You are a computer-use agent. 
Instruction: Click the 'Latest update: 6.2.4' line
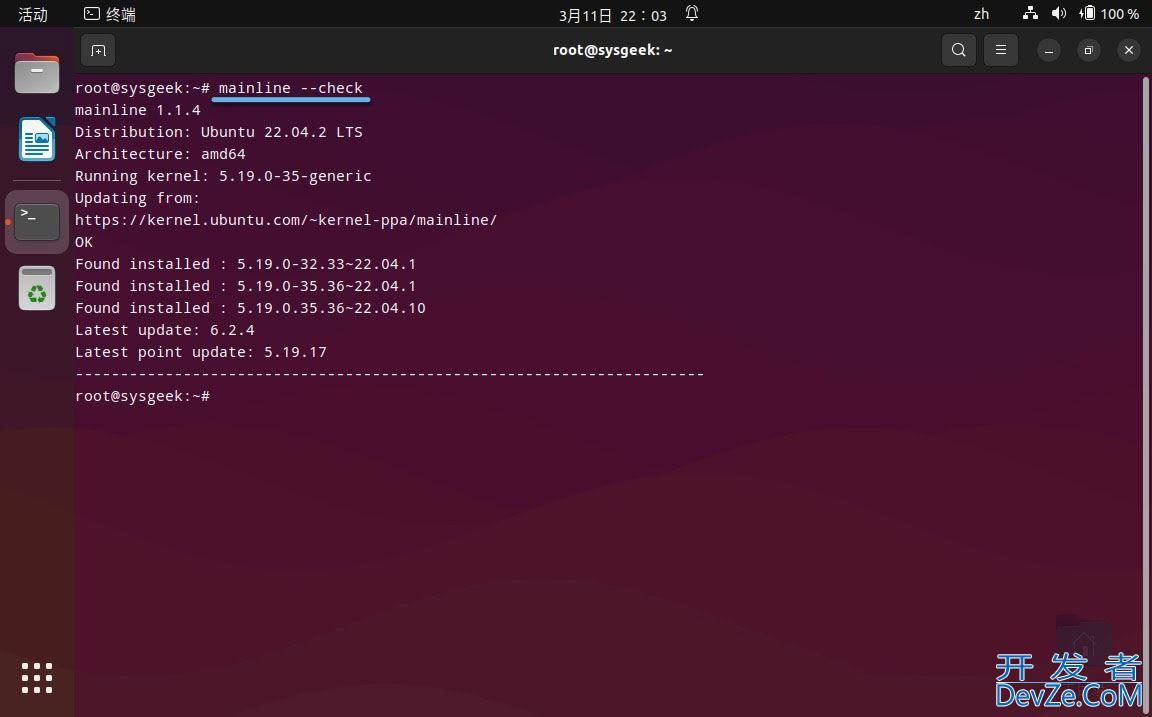tap(165, 331)
